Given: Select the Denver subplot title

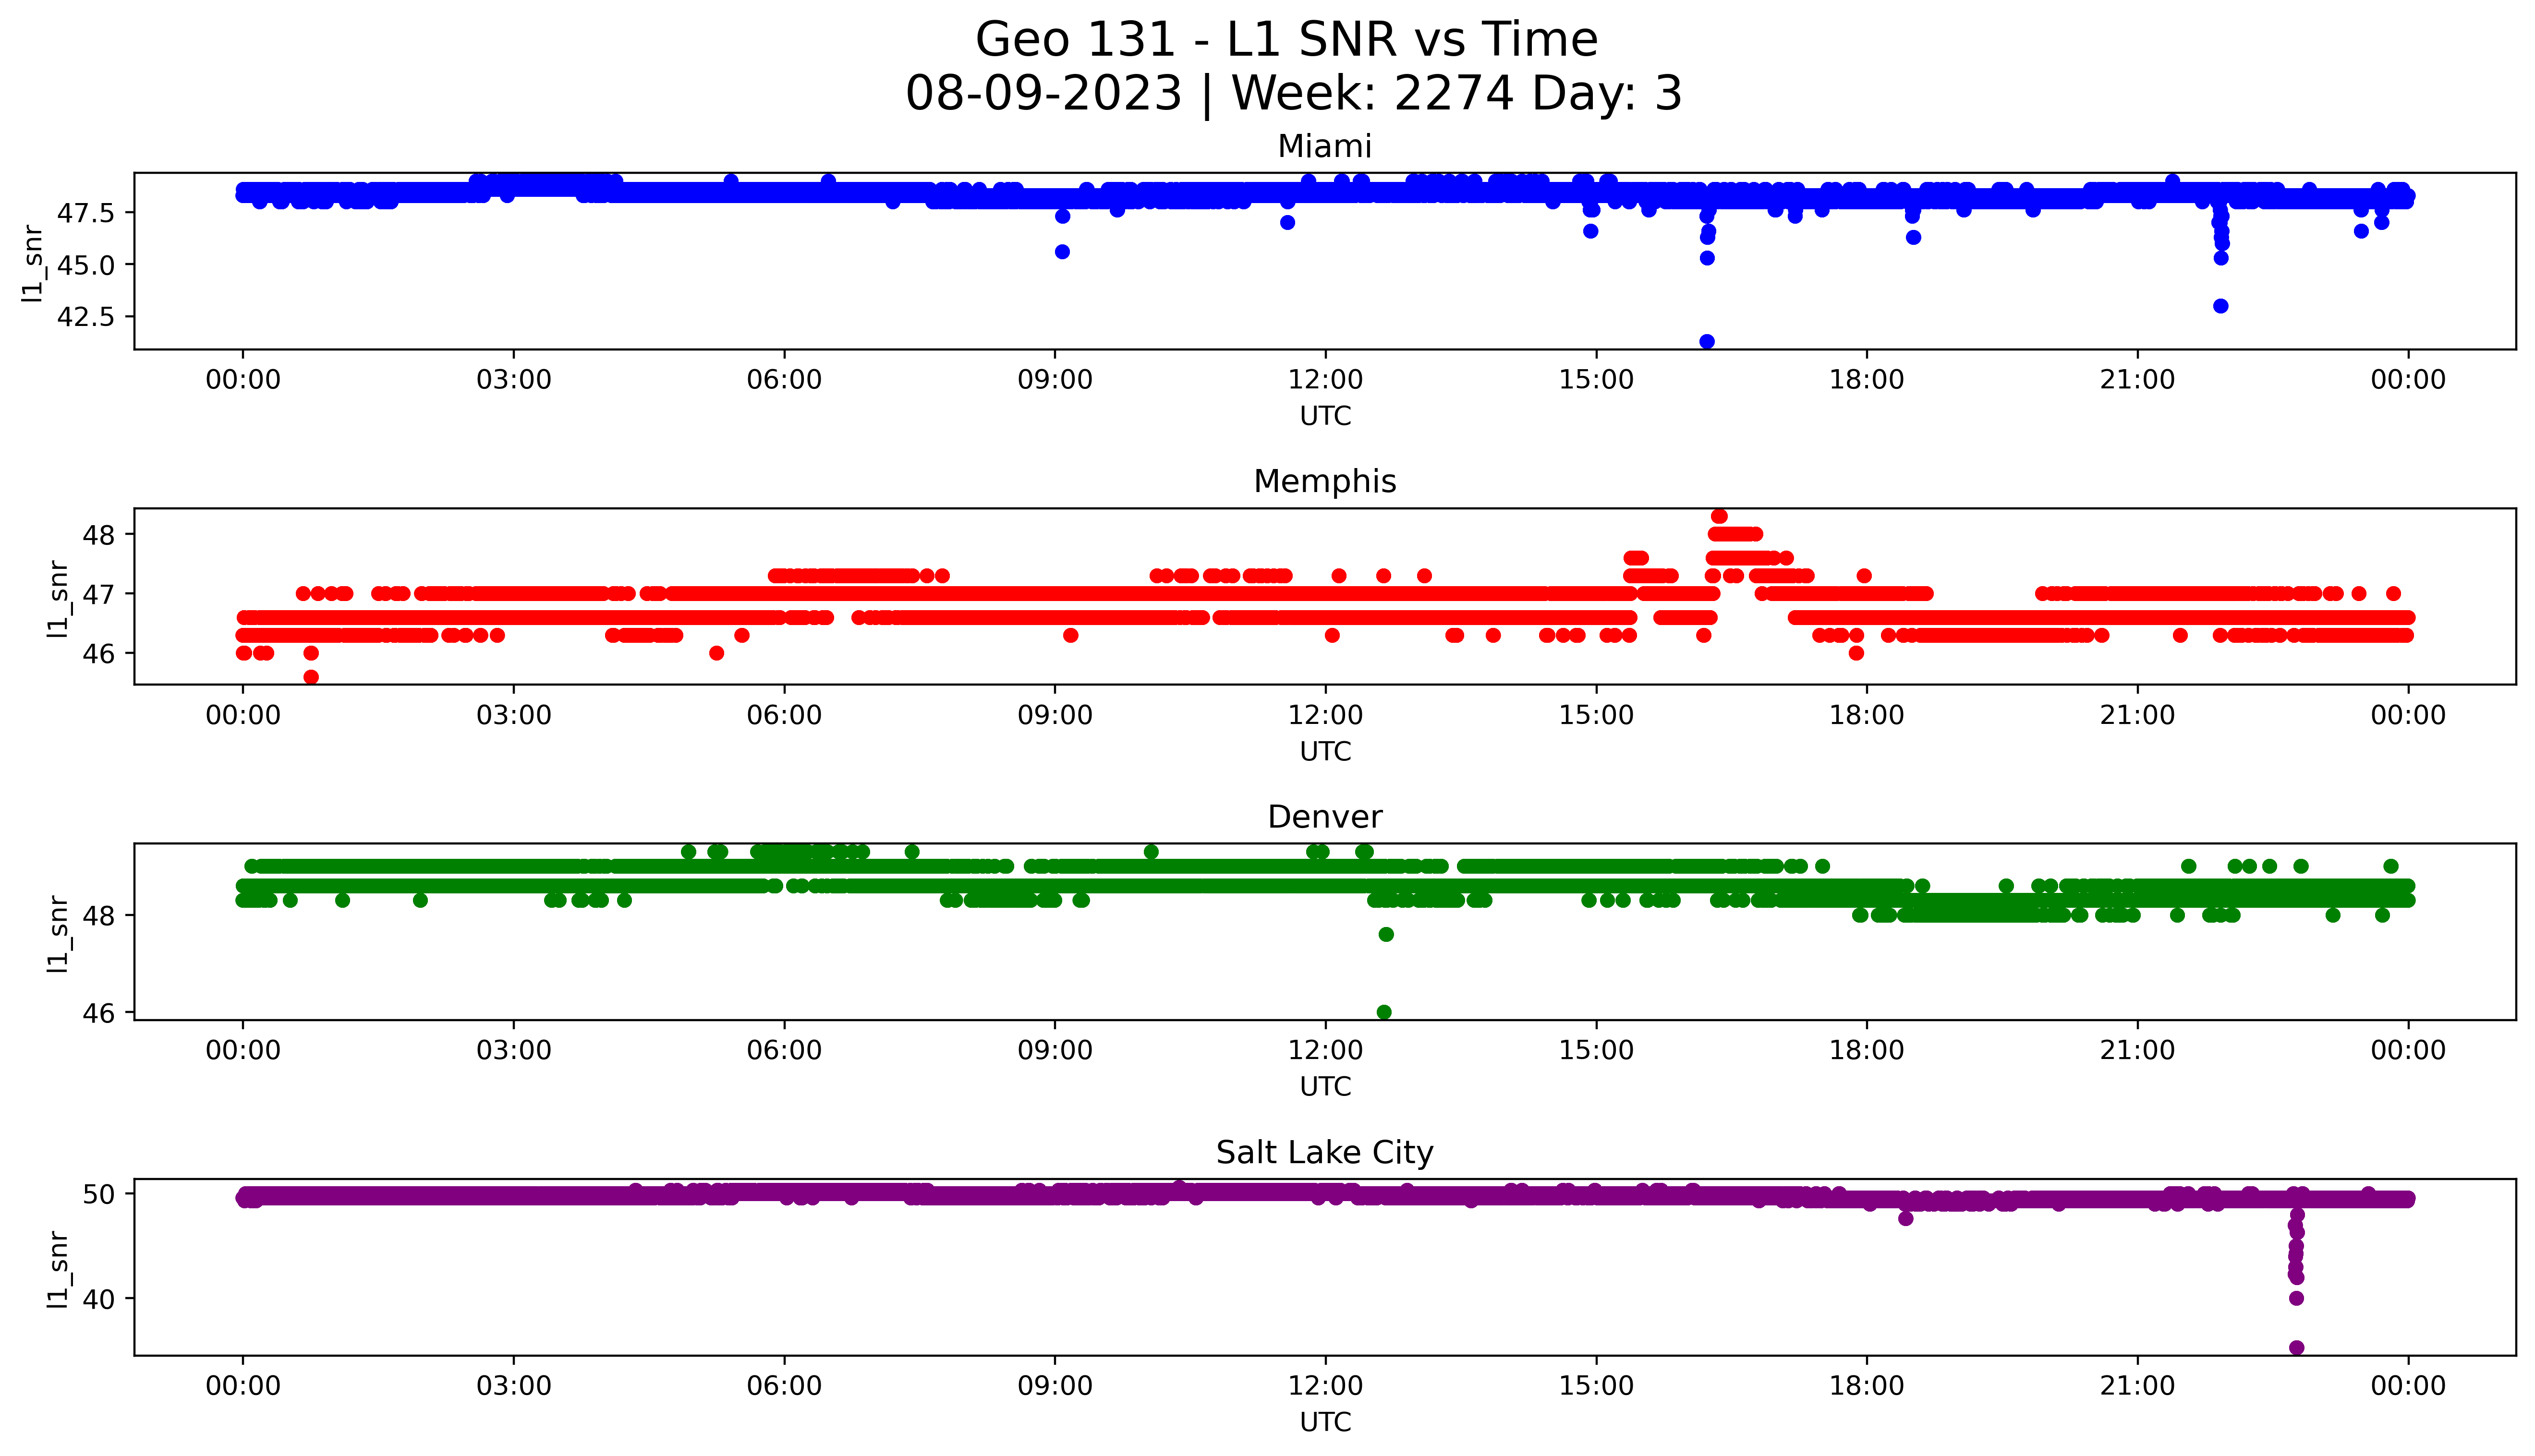Looking at the screenshot, I should (x=1325, y=817).
